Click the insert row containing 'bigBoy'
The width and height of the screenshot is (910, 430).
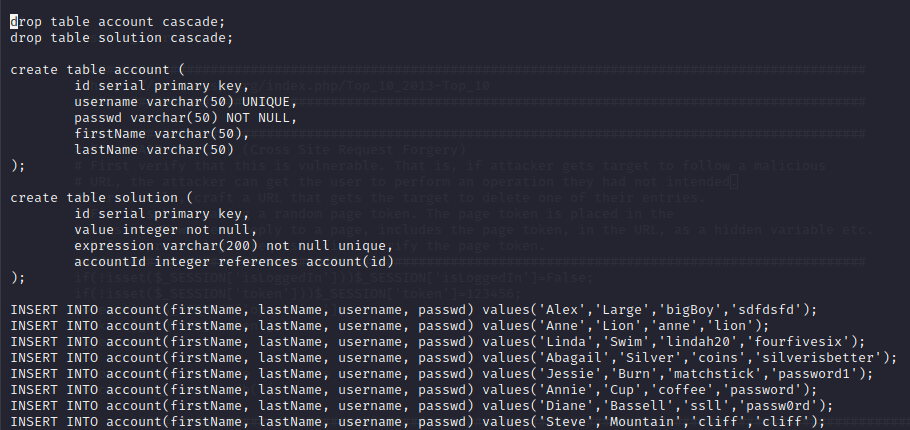(414, 309)
